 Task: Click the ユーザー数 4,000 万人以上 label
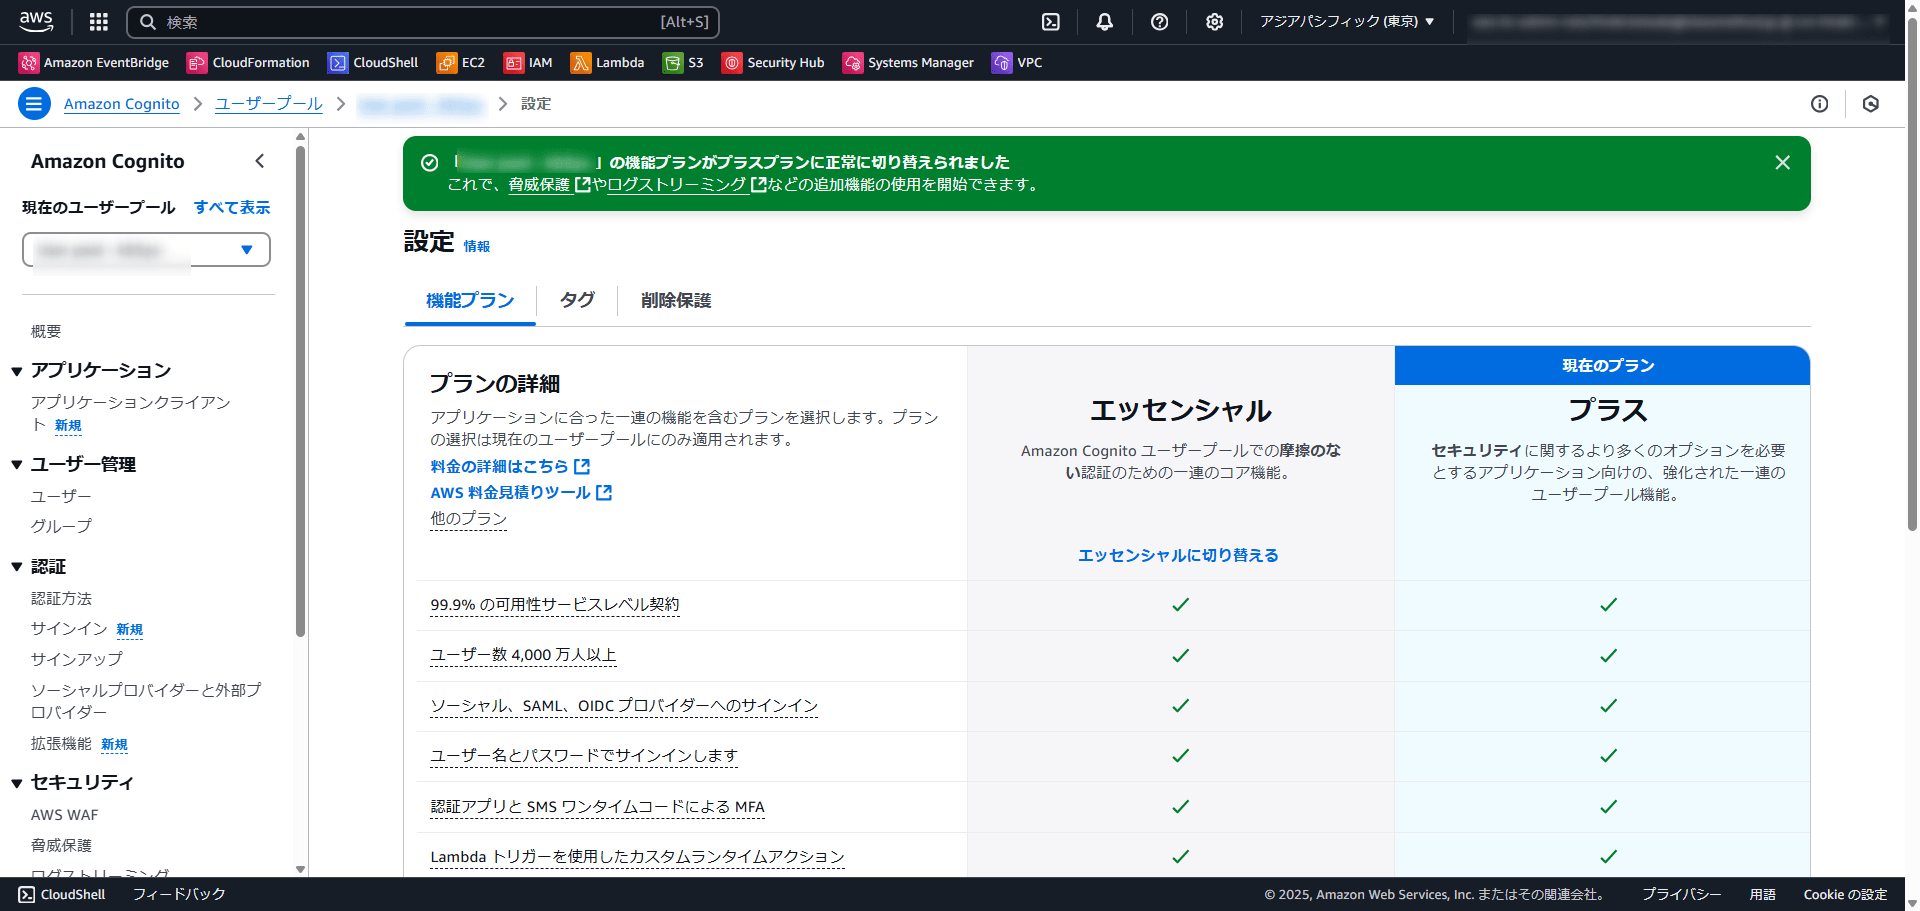(x=523, y=655)
